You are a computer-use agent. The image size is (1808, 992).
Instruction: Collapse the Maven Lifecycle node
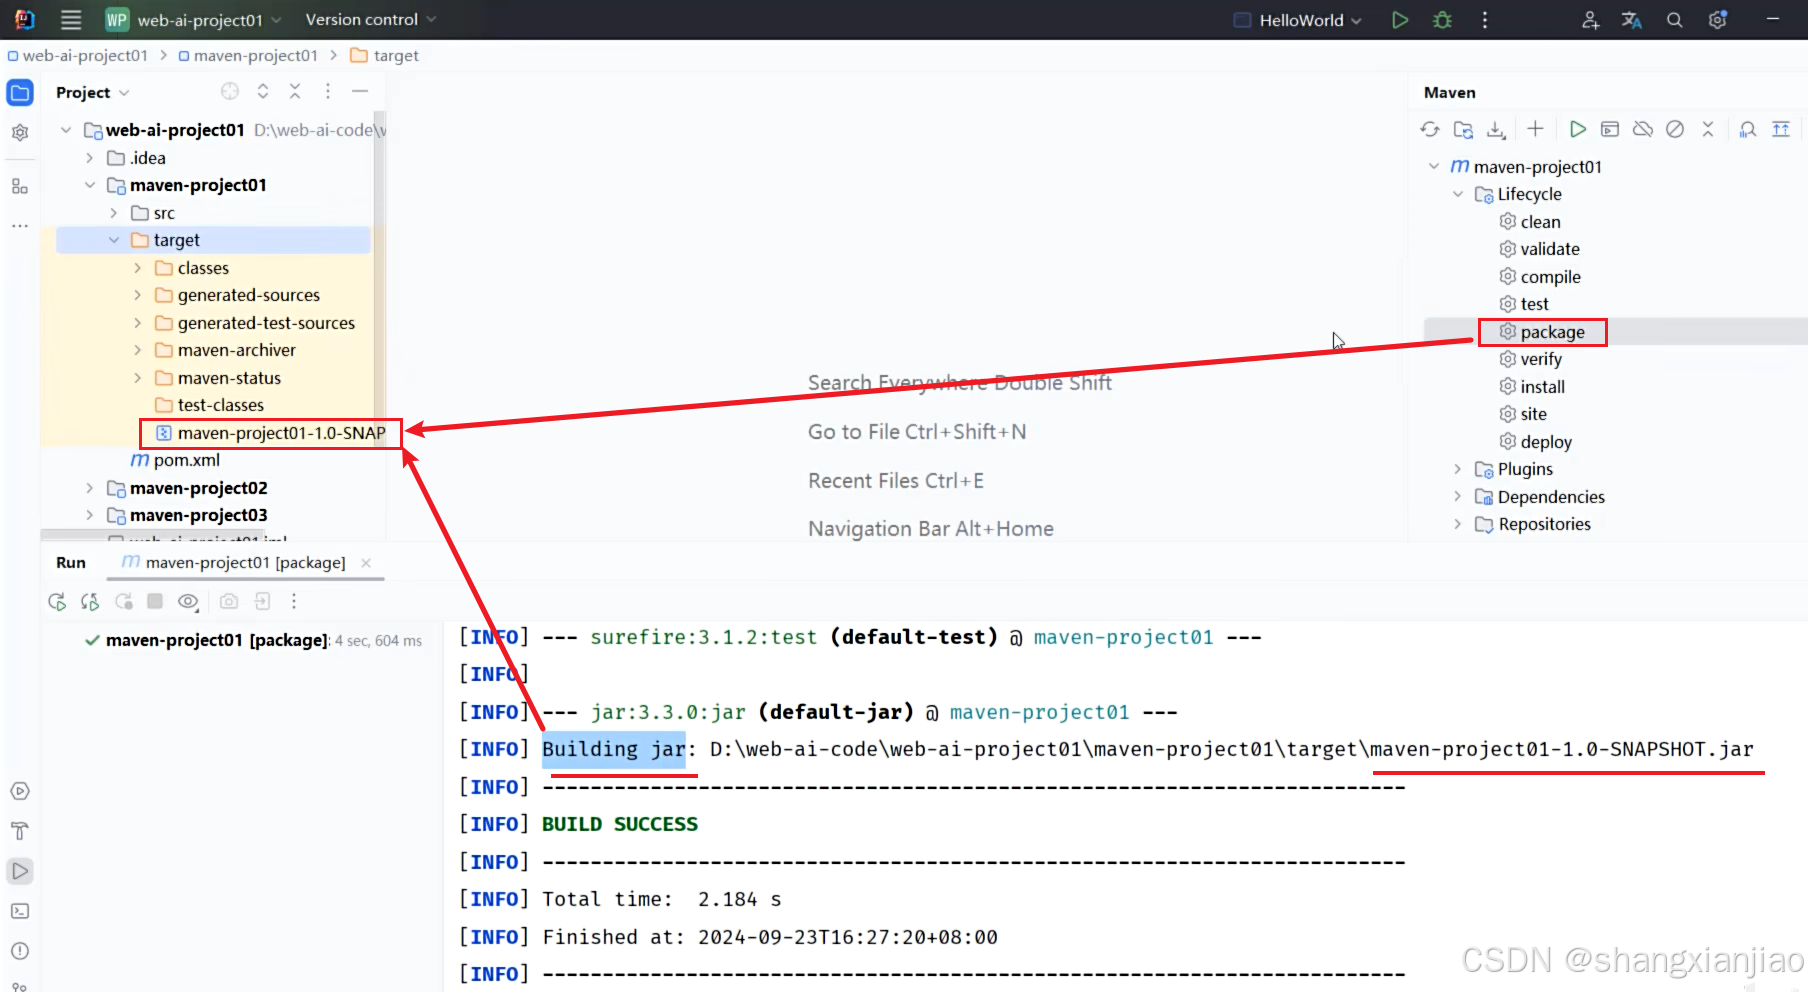click(1457, 194)
